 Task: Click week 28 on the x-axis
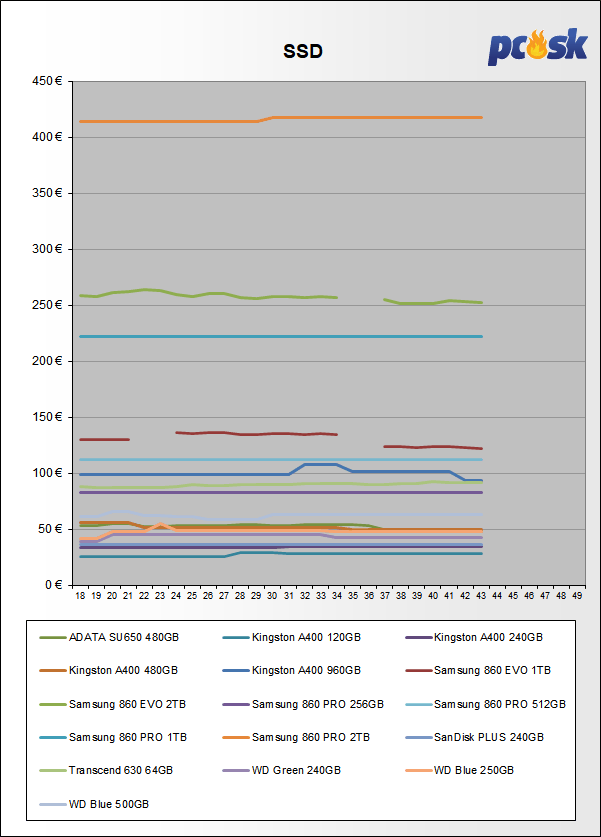click(x=240, y=596)
